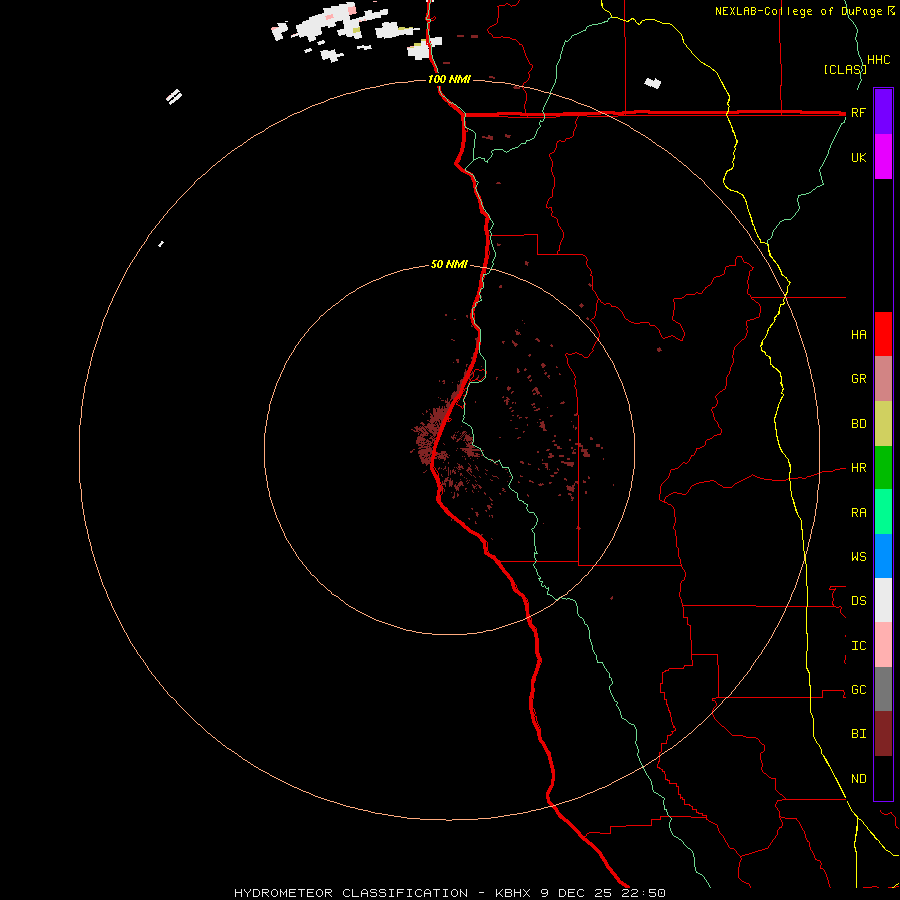Click the DS white legend swatch
This screenshot has width=900, height=900.
click(x=883, y=600)
